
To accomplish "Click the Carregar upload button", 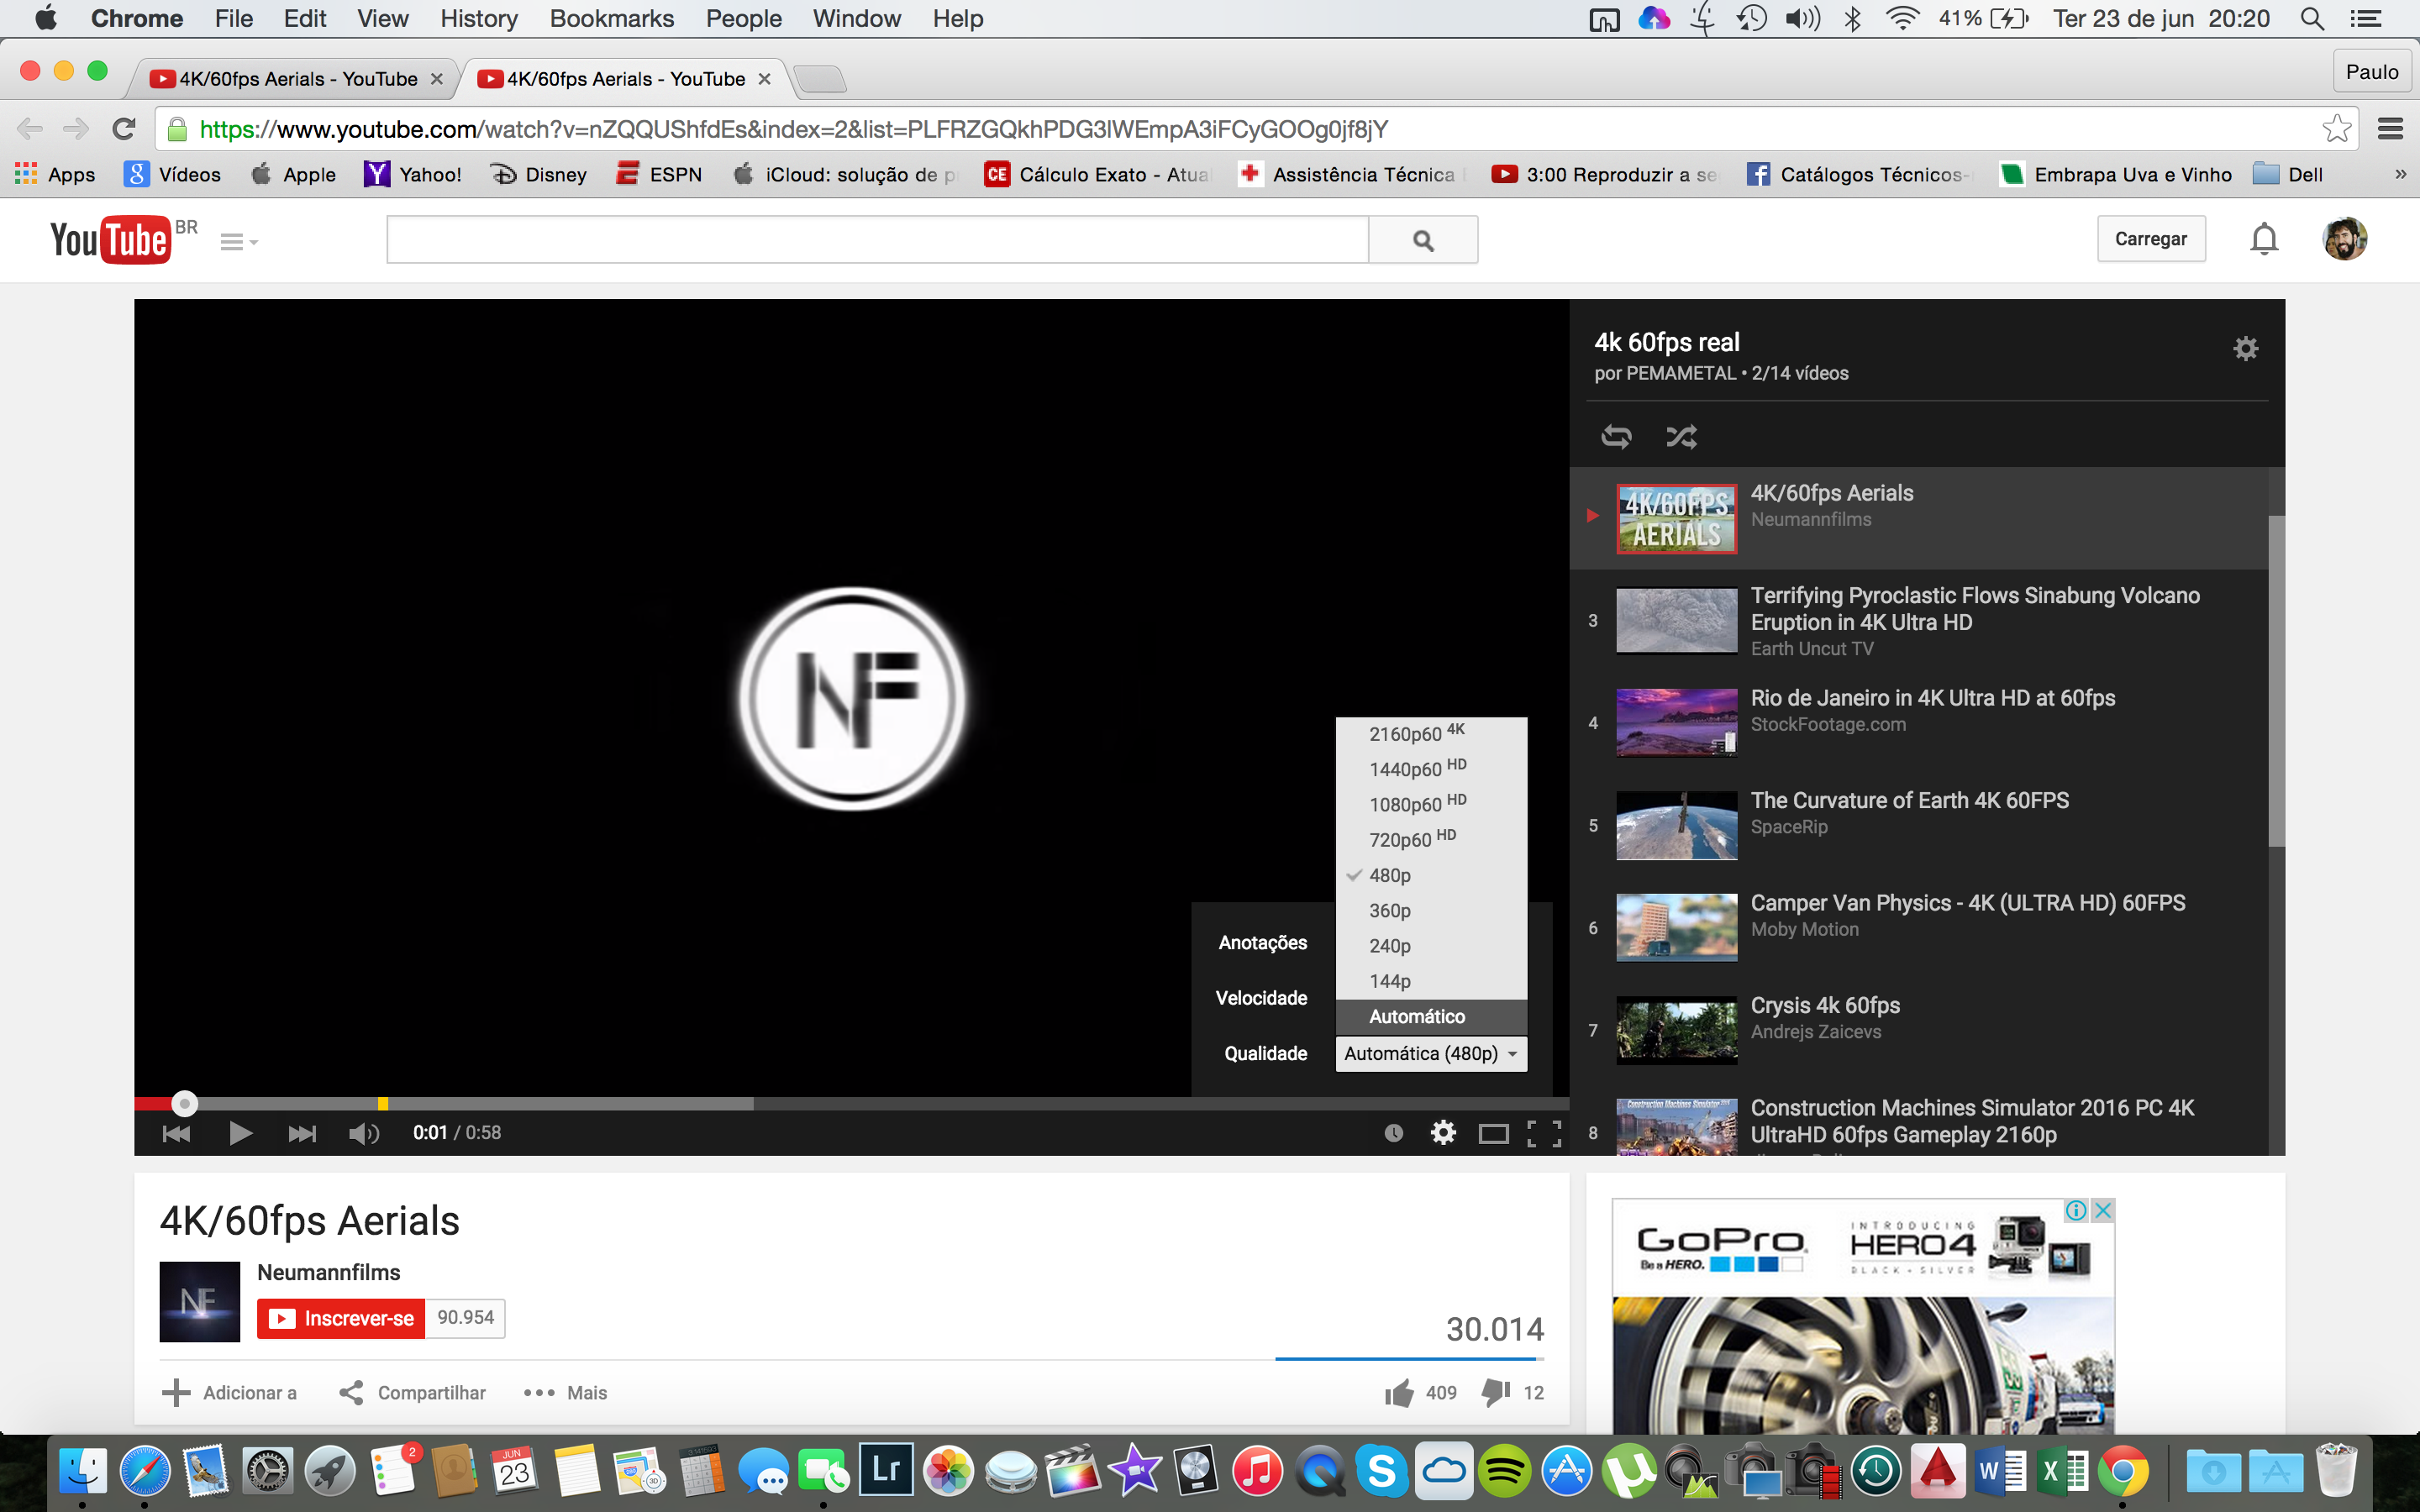I will [x=2150, y=239].
